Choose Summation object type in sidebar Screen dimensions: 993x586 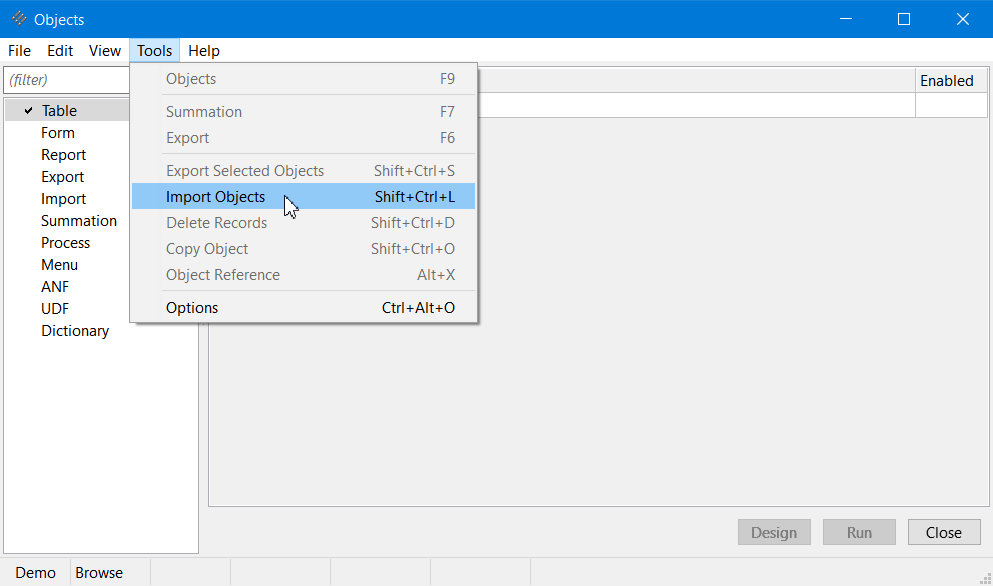[79, 221]
